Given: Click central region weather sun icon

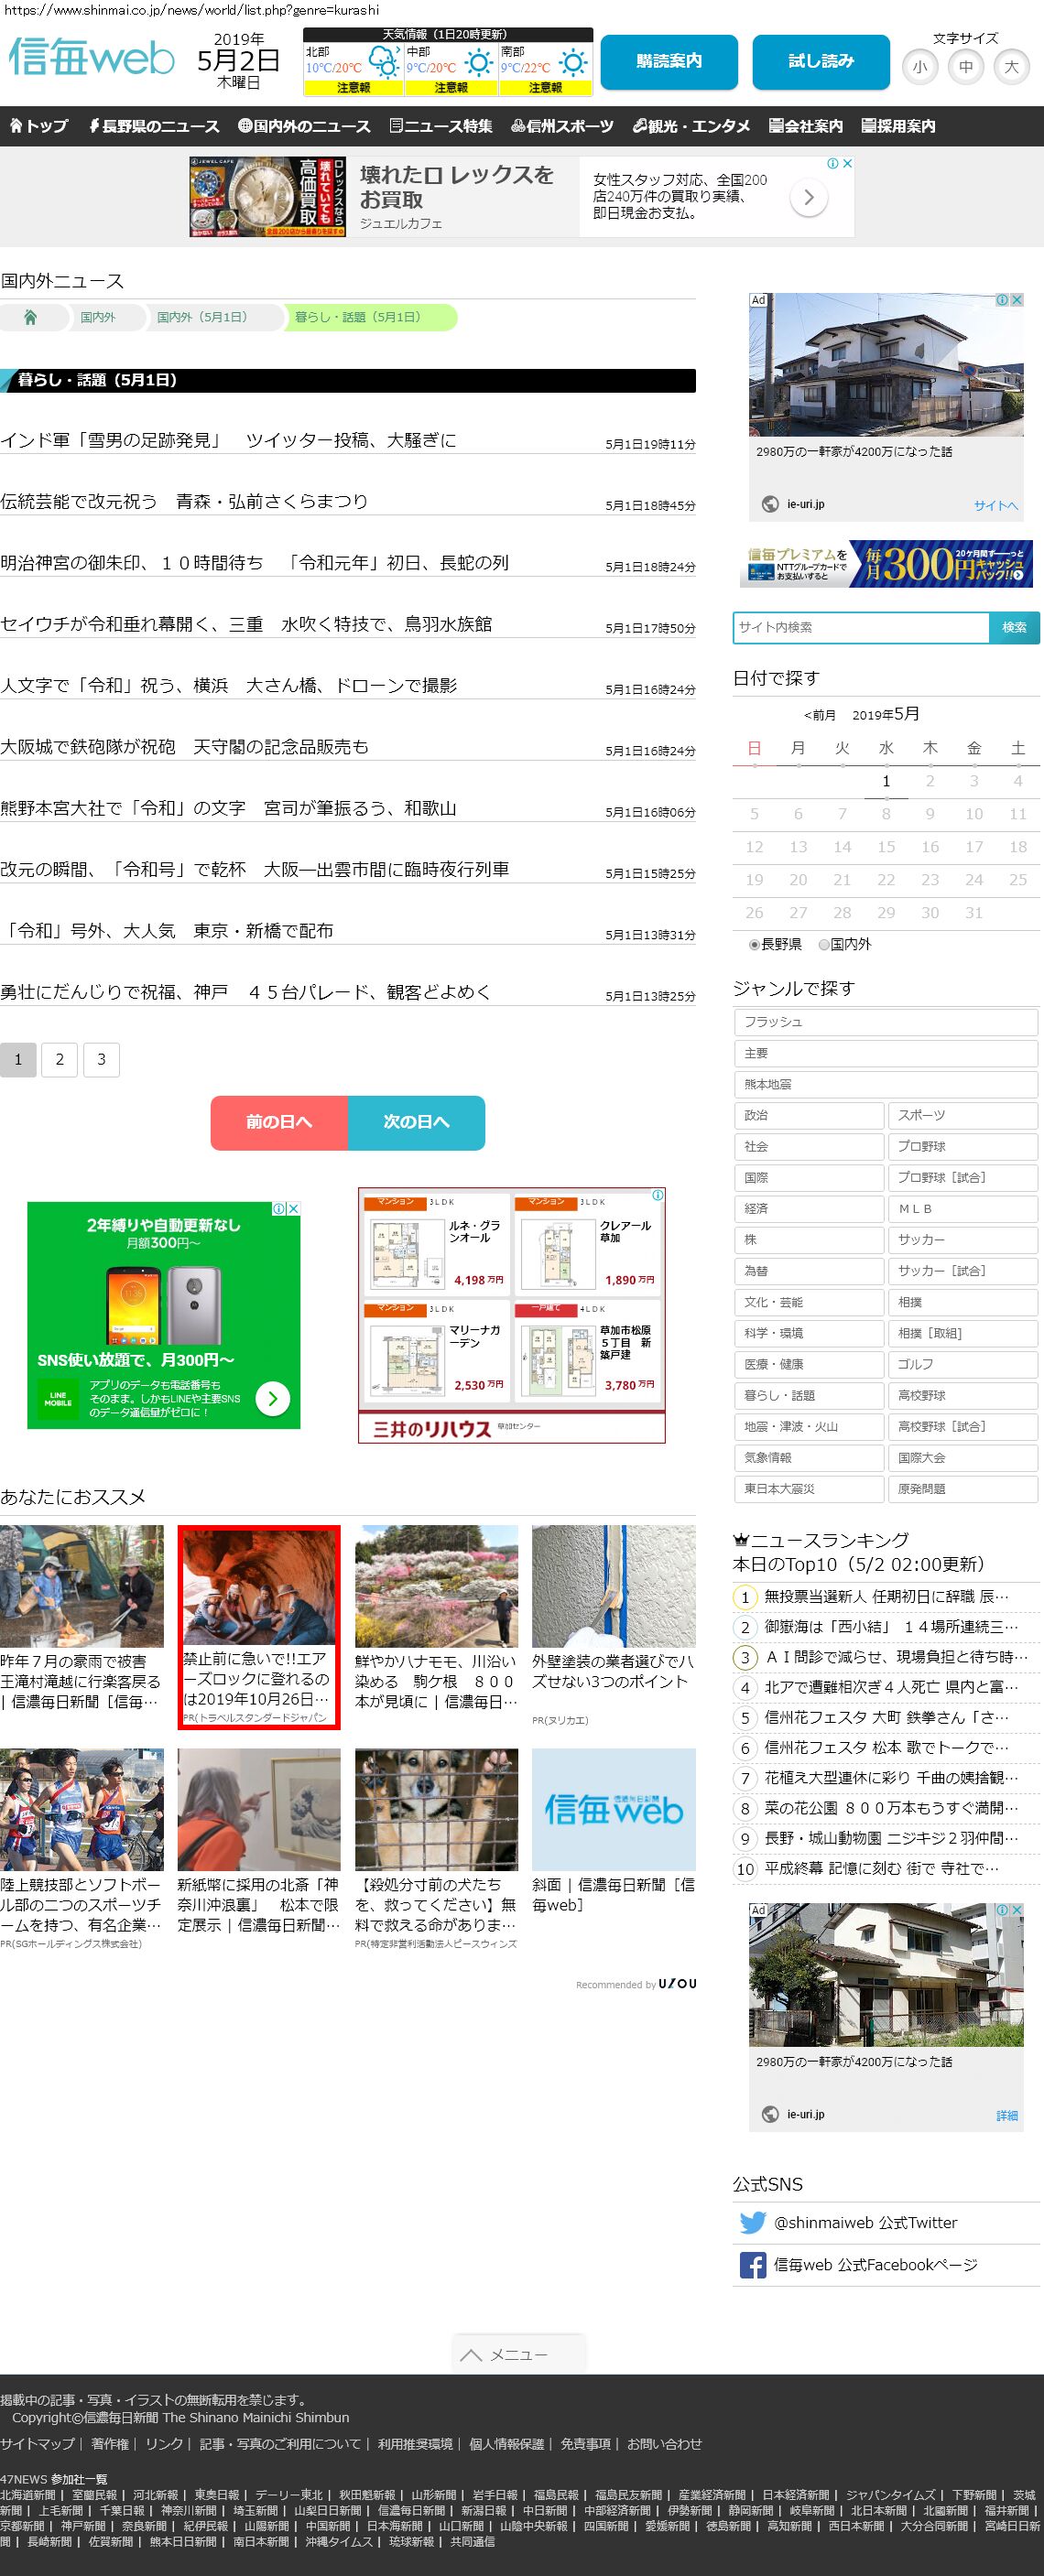Looking at the screenshot, I should tap(479, 64).
